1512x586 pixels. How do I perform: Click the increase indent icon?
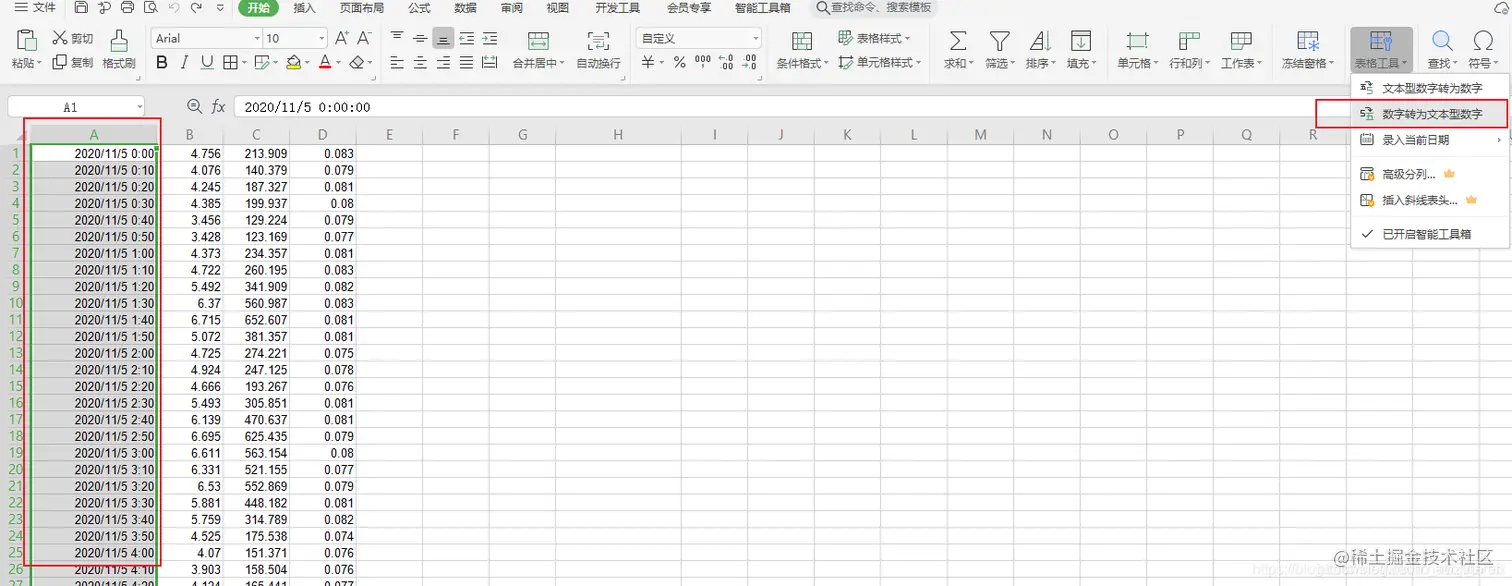pos(490,38)
